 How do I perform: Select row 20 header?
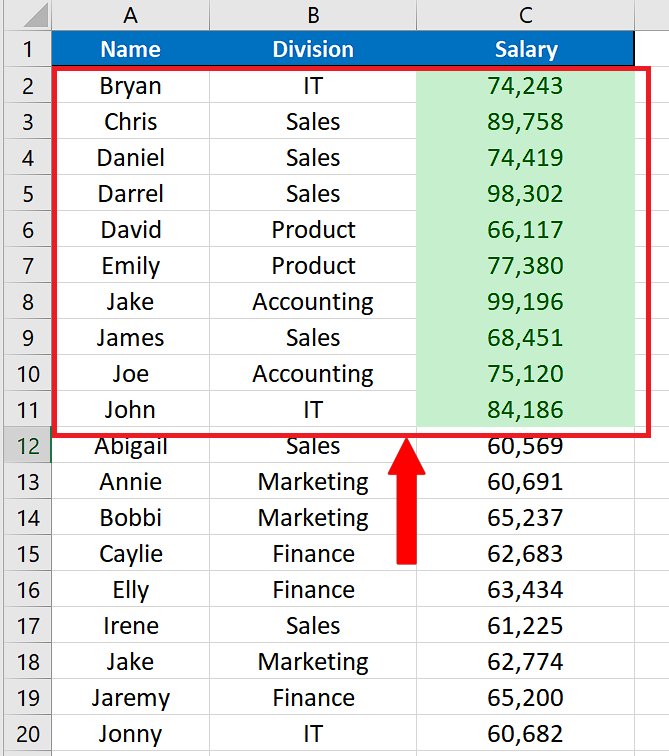tap(27, 733)
